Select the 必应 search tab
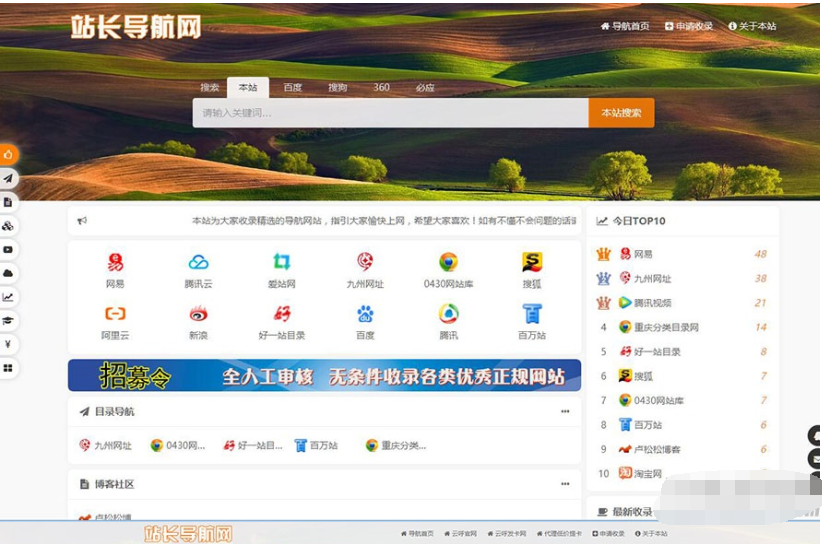The height and width of the screenshot is (544, 822). tap(425, 88)
